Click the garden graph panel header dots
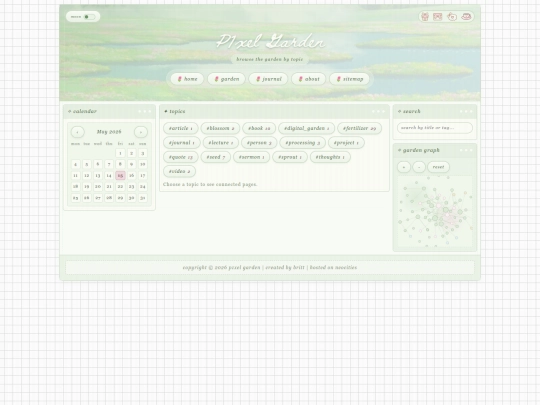This screenshot has width=540, height=405. point(466,150)
